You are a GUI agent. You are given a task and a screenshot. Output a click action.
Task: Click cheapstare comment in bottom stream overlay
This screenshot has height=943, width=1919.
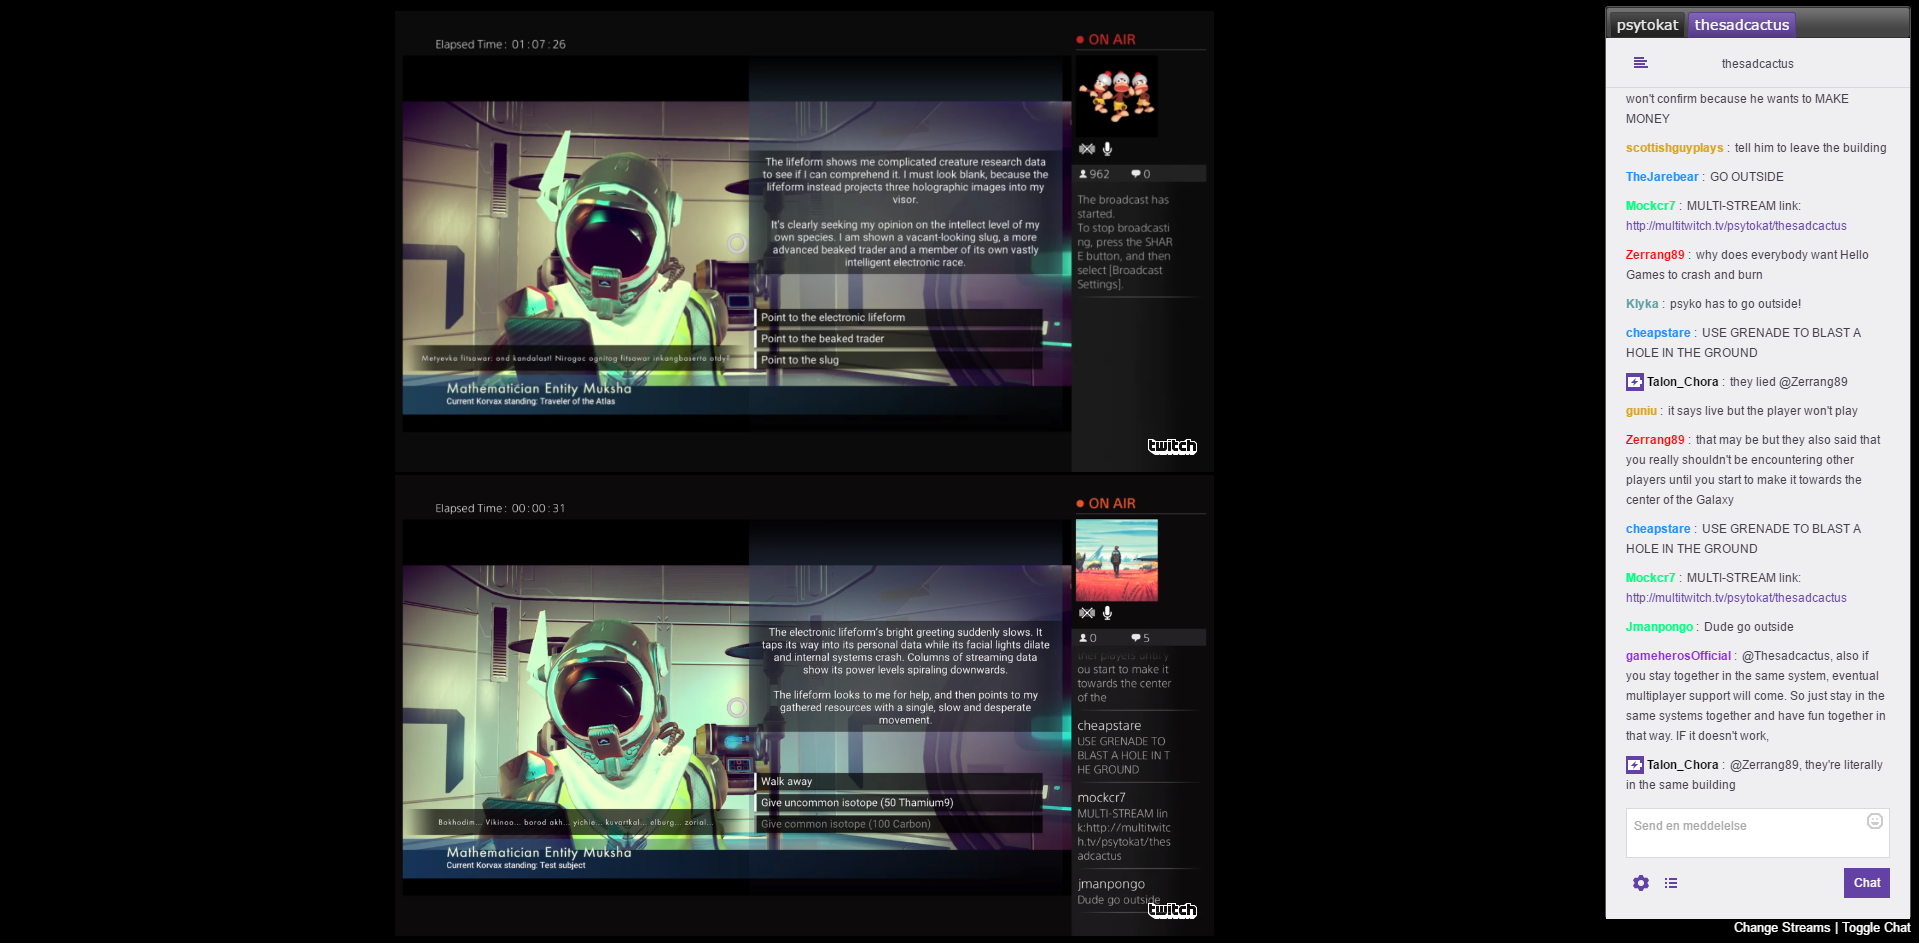(1123, 747)
